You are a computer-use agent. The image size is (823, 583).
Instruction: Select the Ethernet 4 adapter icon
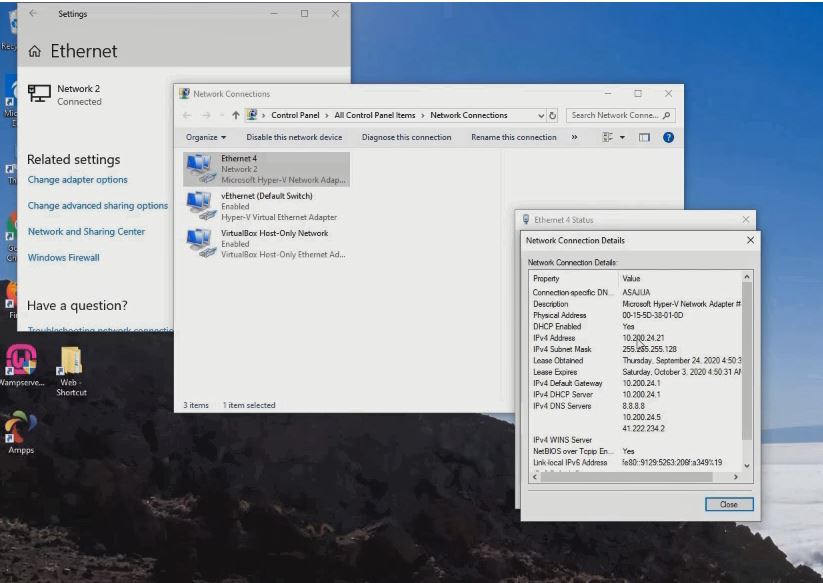tap(200, 168)
